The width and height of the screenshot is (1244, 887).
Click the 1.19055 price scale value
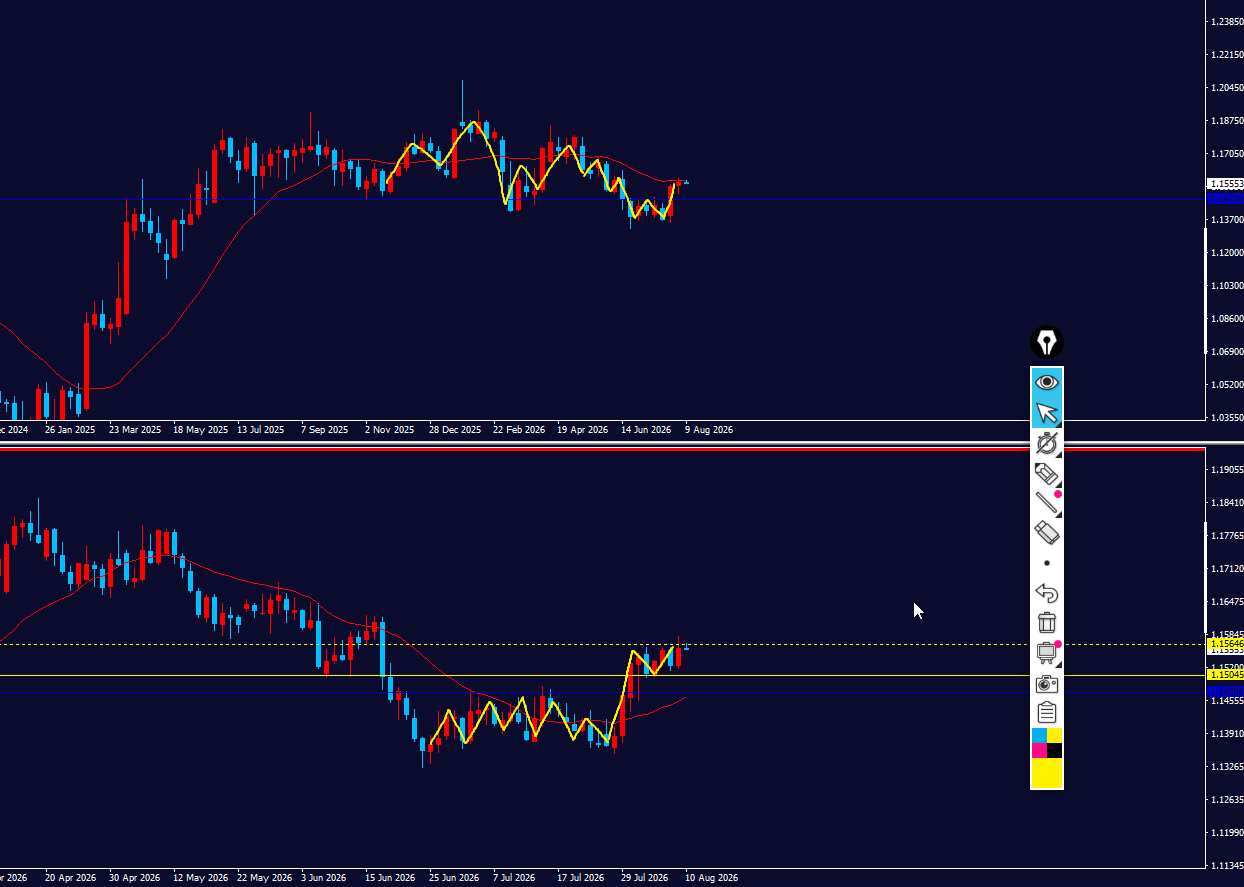tap(1226, 469)
